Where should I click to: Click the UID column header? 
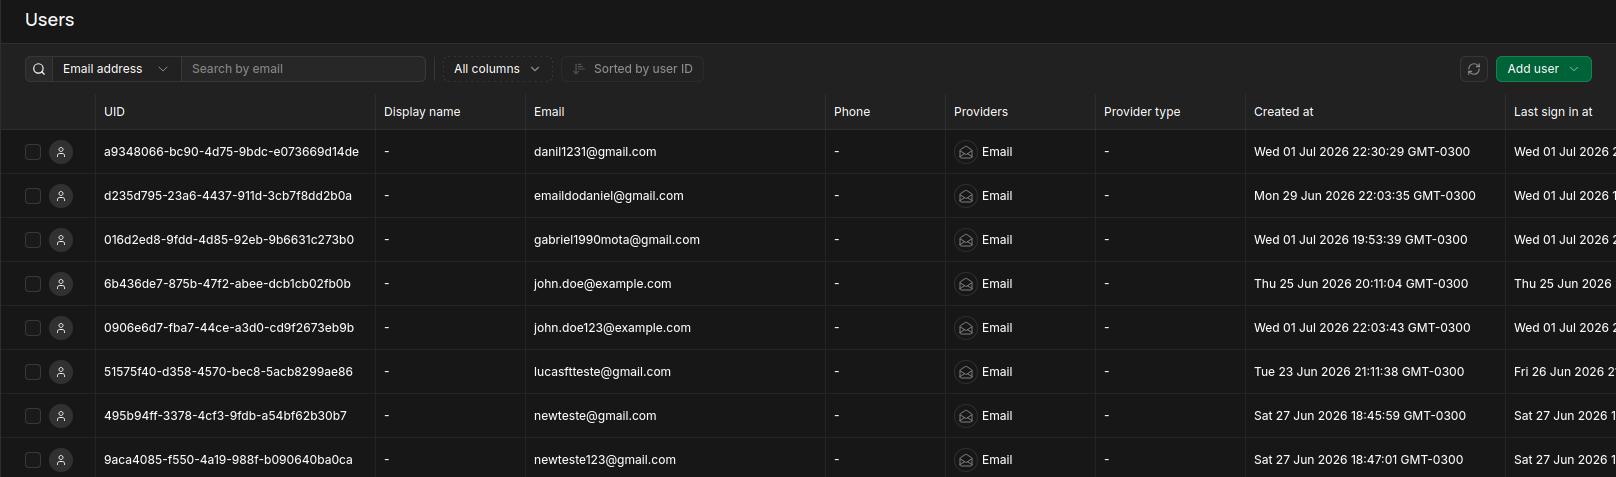point(114,112)
